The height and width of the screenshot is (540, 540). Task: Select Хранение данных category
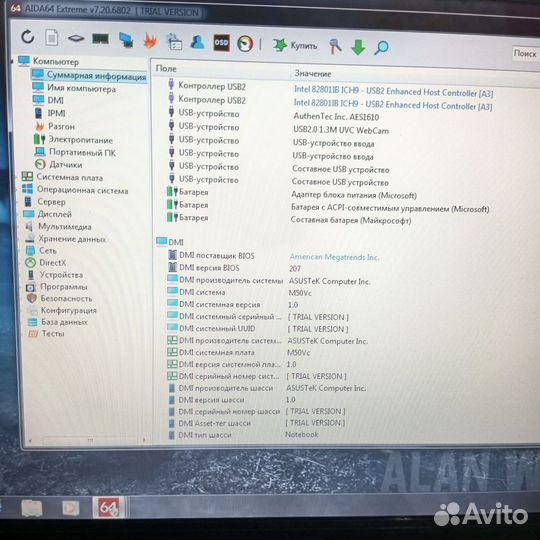(x=65, y=238)
